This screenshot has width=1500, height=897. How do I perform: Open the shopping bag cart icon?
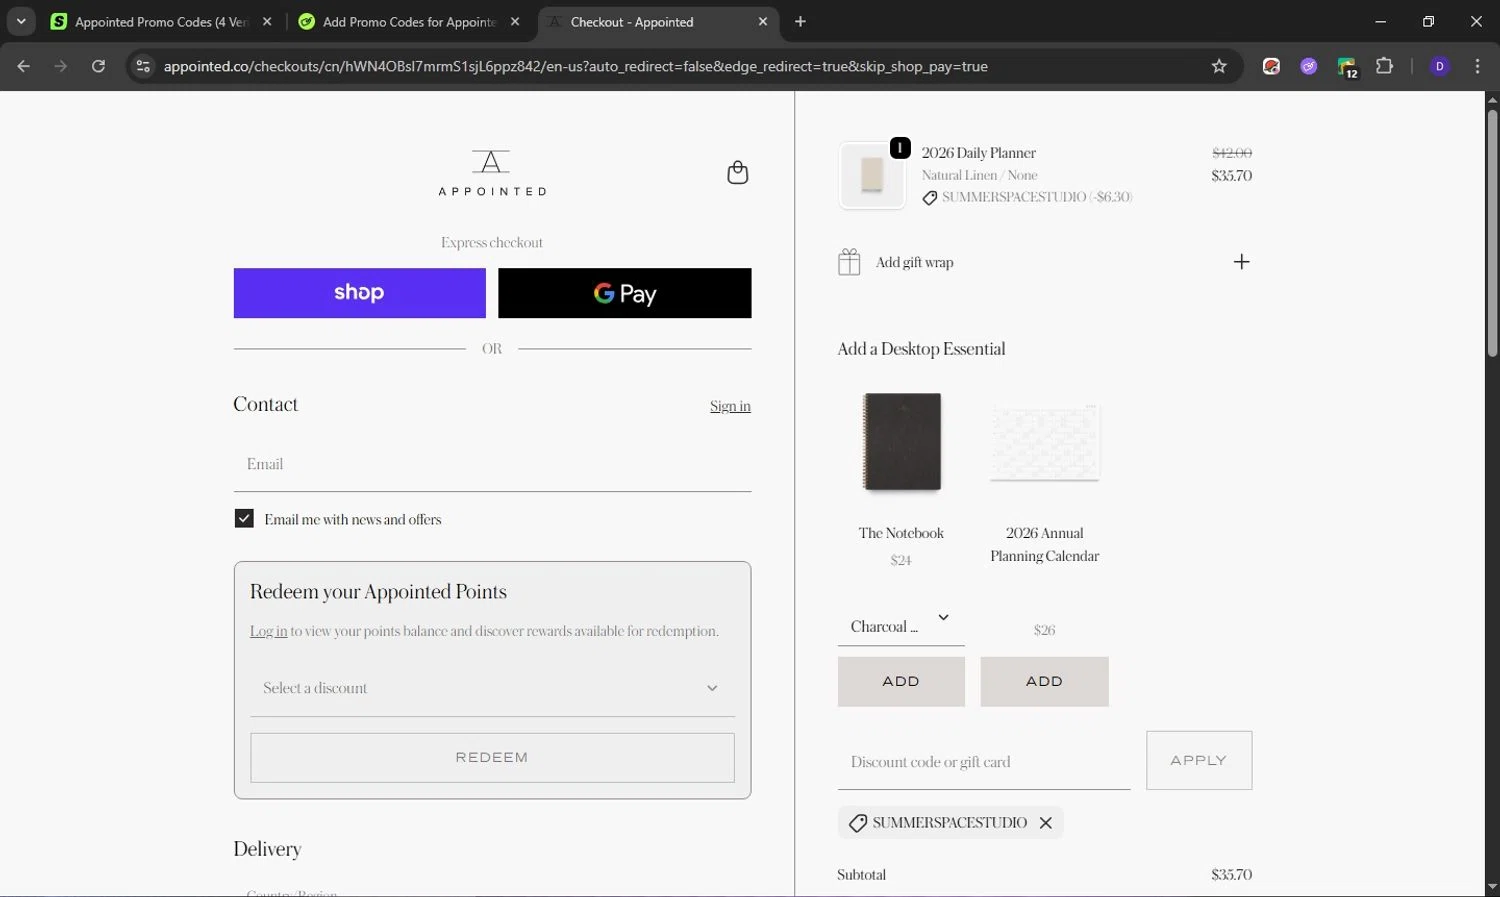click(737, 172)
